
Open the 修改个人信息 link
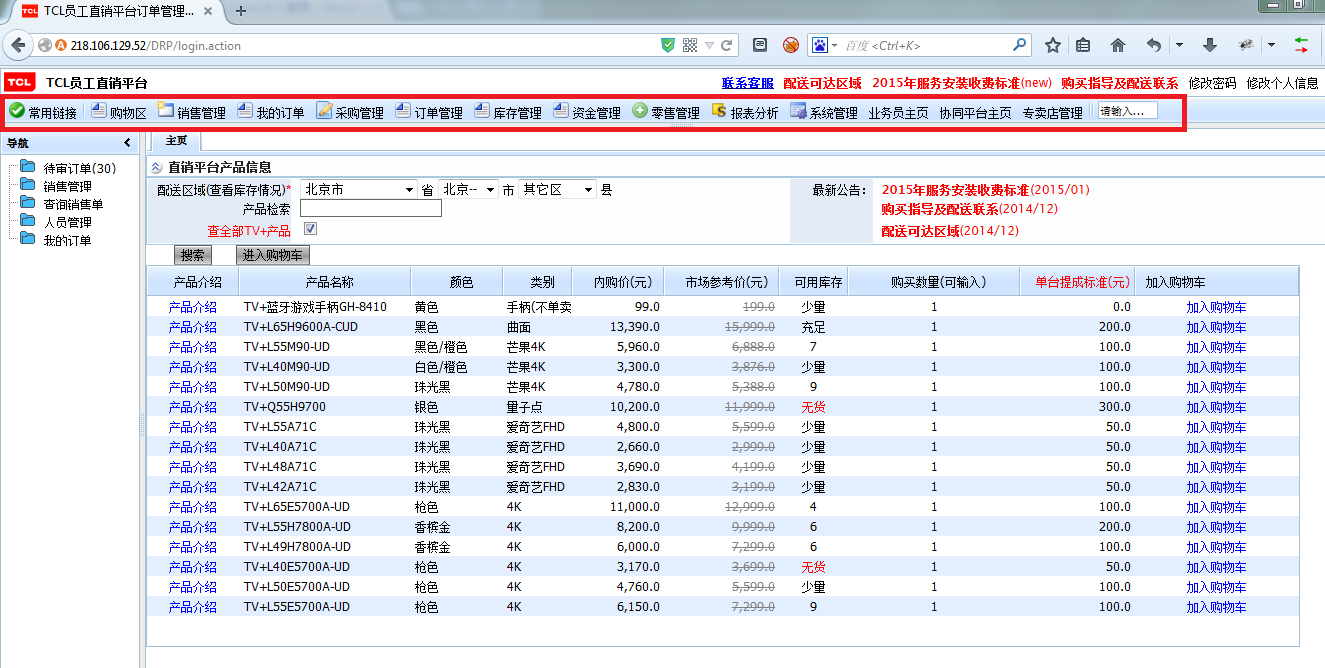click(x=1282, y=83)
